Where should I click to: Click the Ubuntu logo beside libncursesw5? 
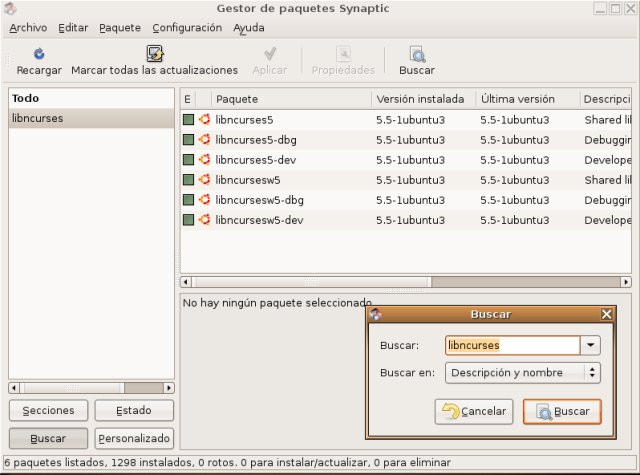[205, 180]
